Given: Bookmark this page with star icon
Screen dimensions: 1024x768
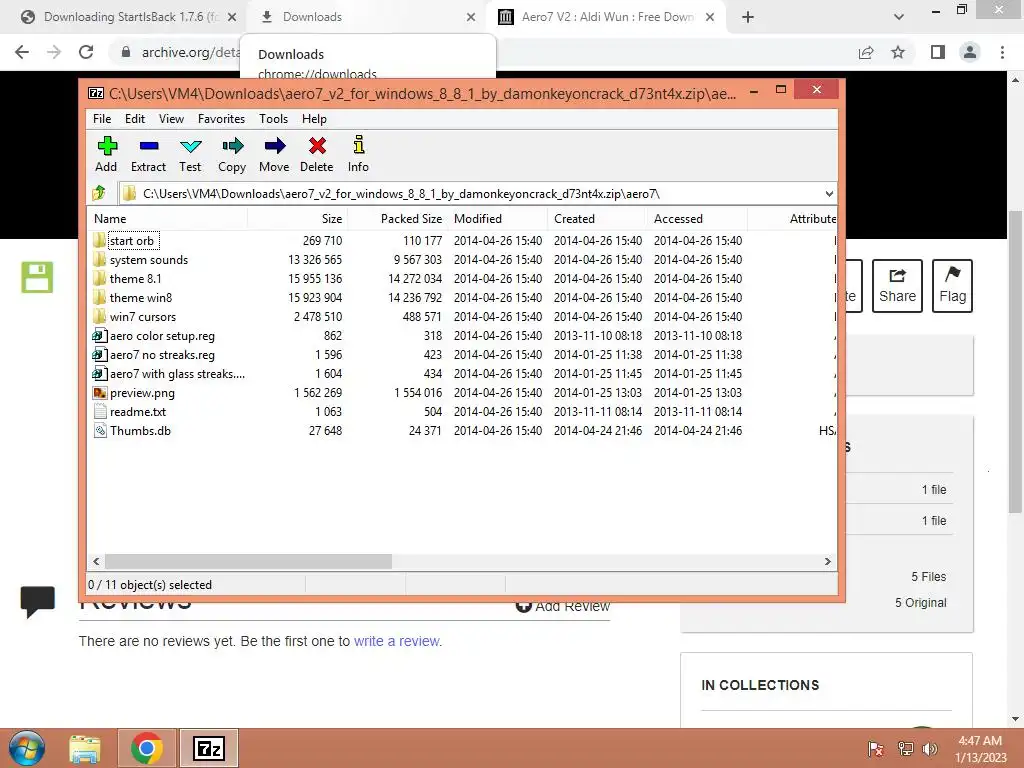Looking at the screenshot, I should [x=898, y=52].
